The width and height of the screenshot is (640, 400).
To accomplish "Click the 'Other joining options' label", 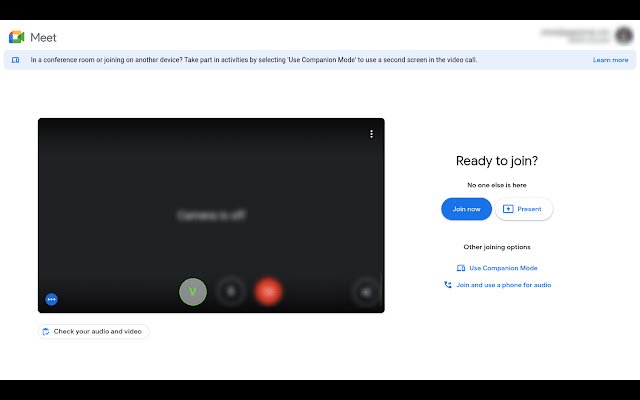I will pos(497,247).
